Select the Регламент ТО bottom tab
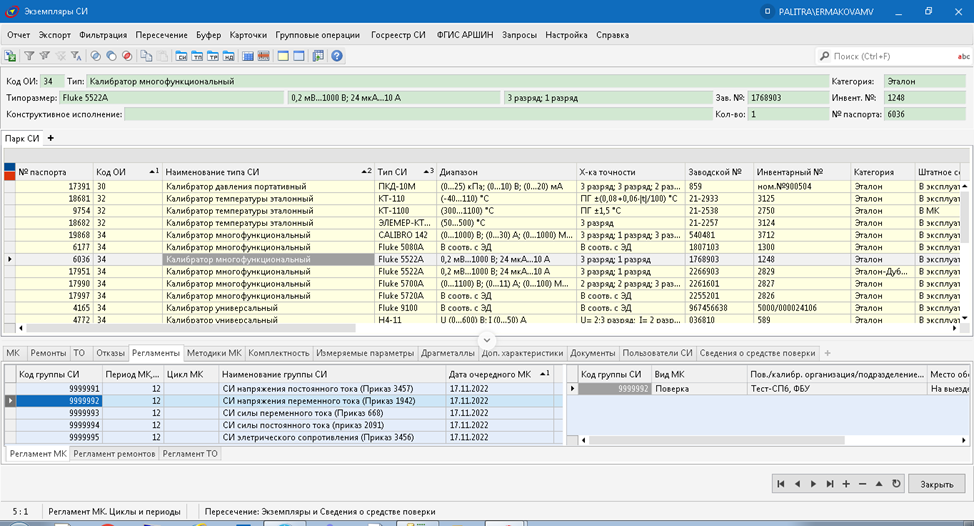The width and height of the screenshot is (974, 526). 190,453
